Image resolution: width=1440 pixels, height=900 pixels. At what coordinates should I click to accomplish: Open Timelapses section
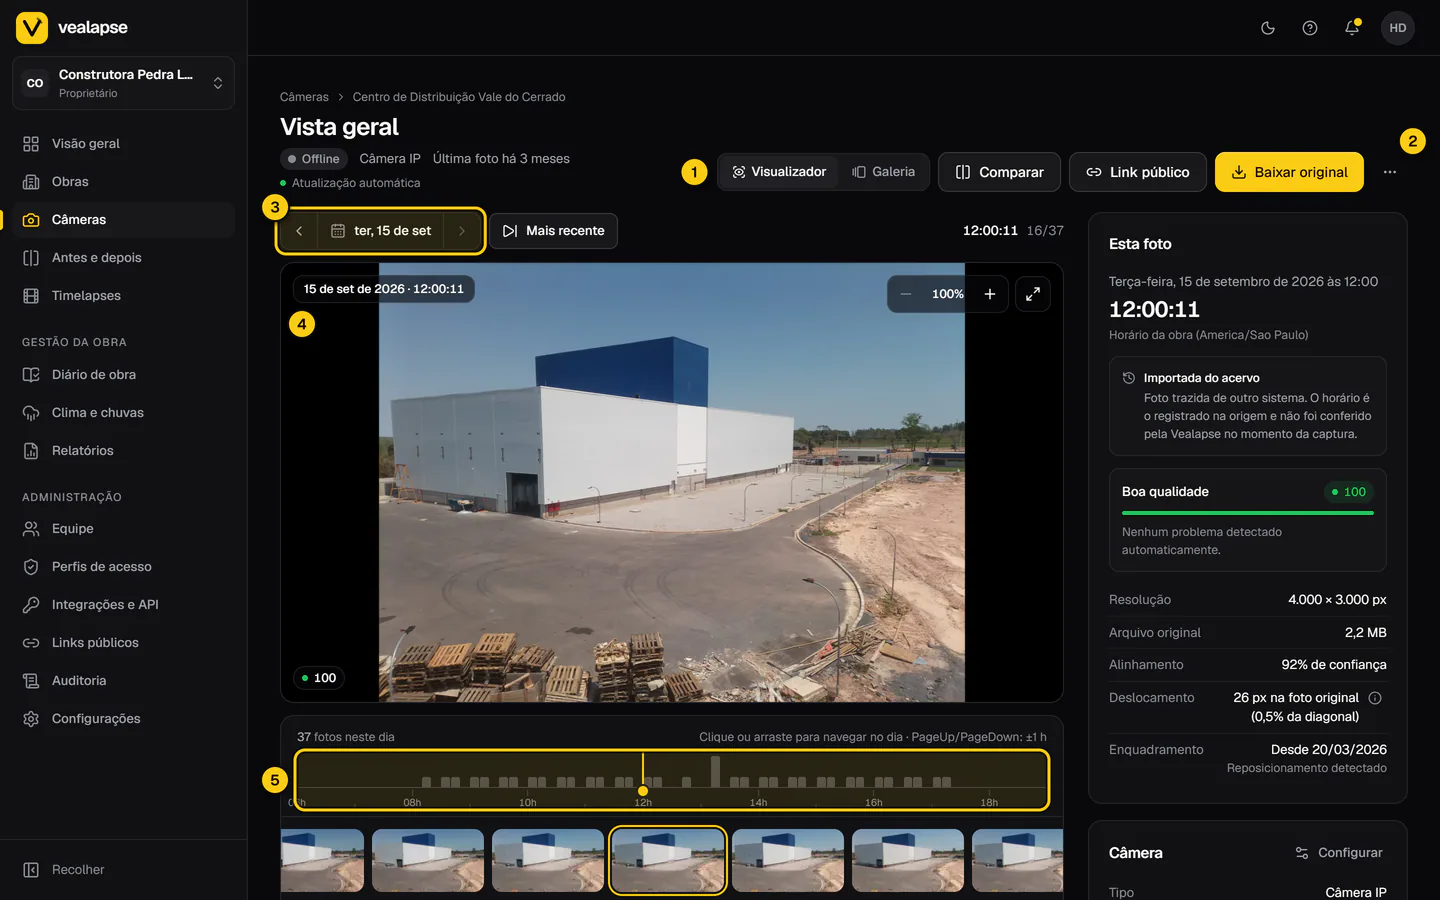click(x=124, y=296)
